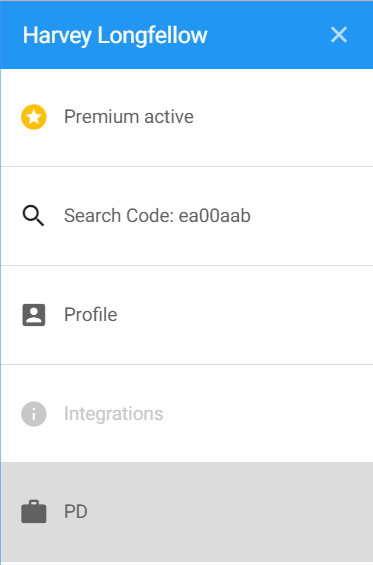Viewport: 373px width, 565px height.
Task: Click the 'PD' text label
Action: 76,512
